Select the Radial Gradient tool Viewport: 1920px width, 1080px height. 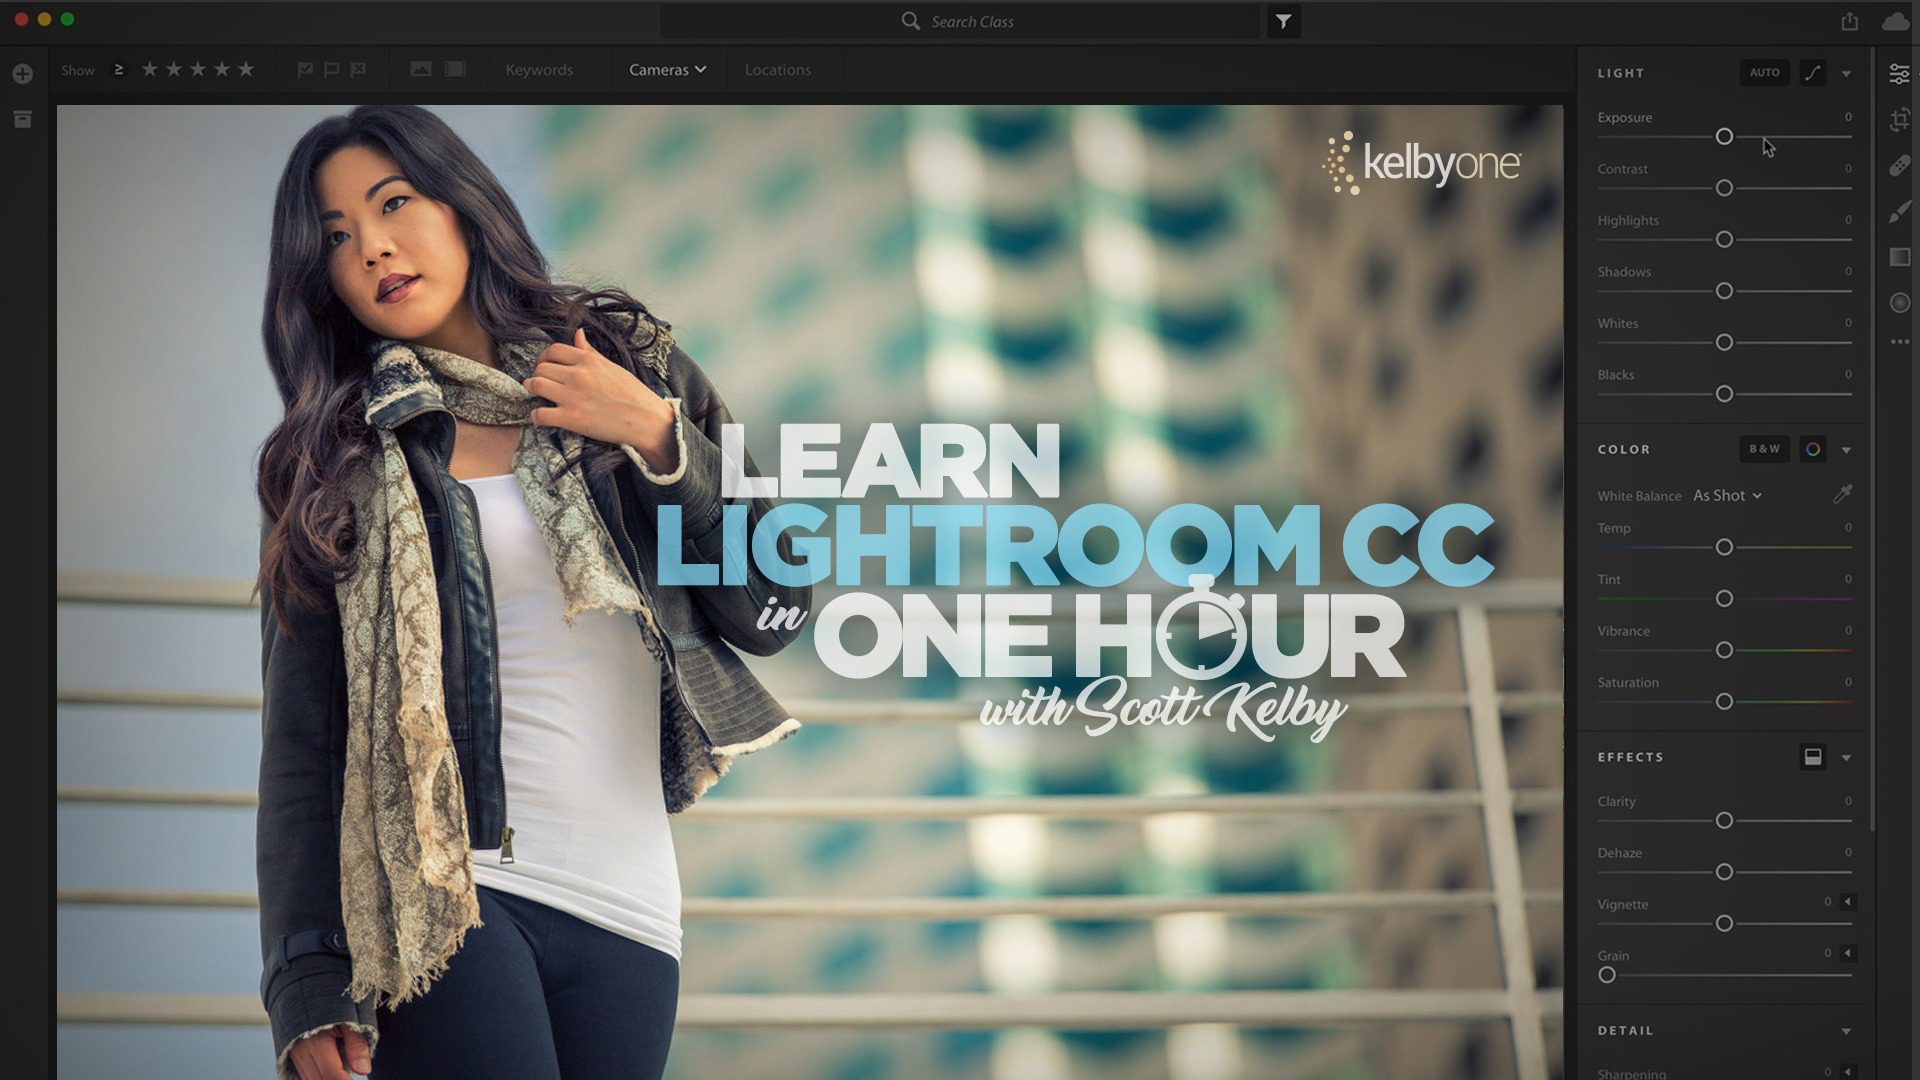pyautogui.click(x=1899, y=303)
